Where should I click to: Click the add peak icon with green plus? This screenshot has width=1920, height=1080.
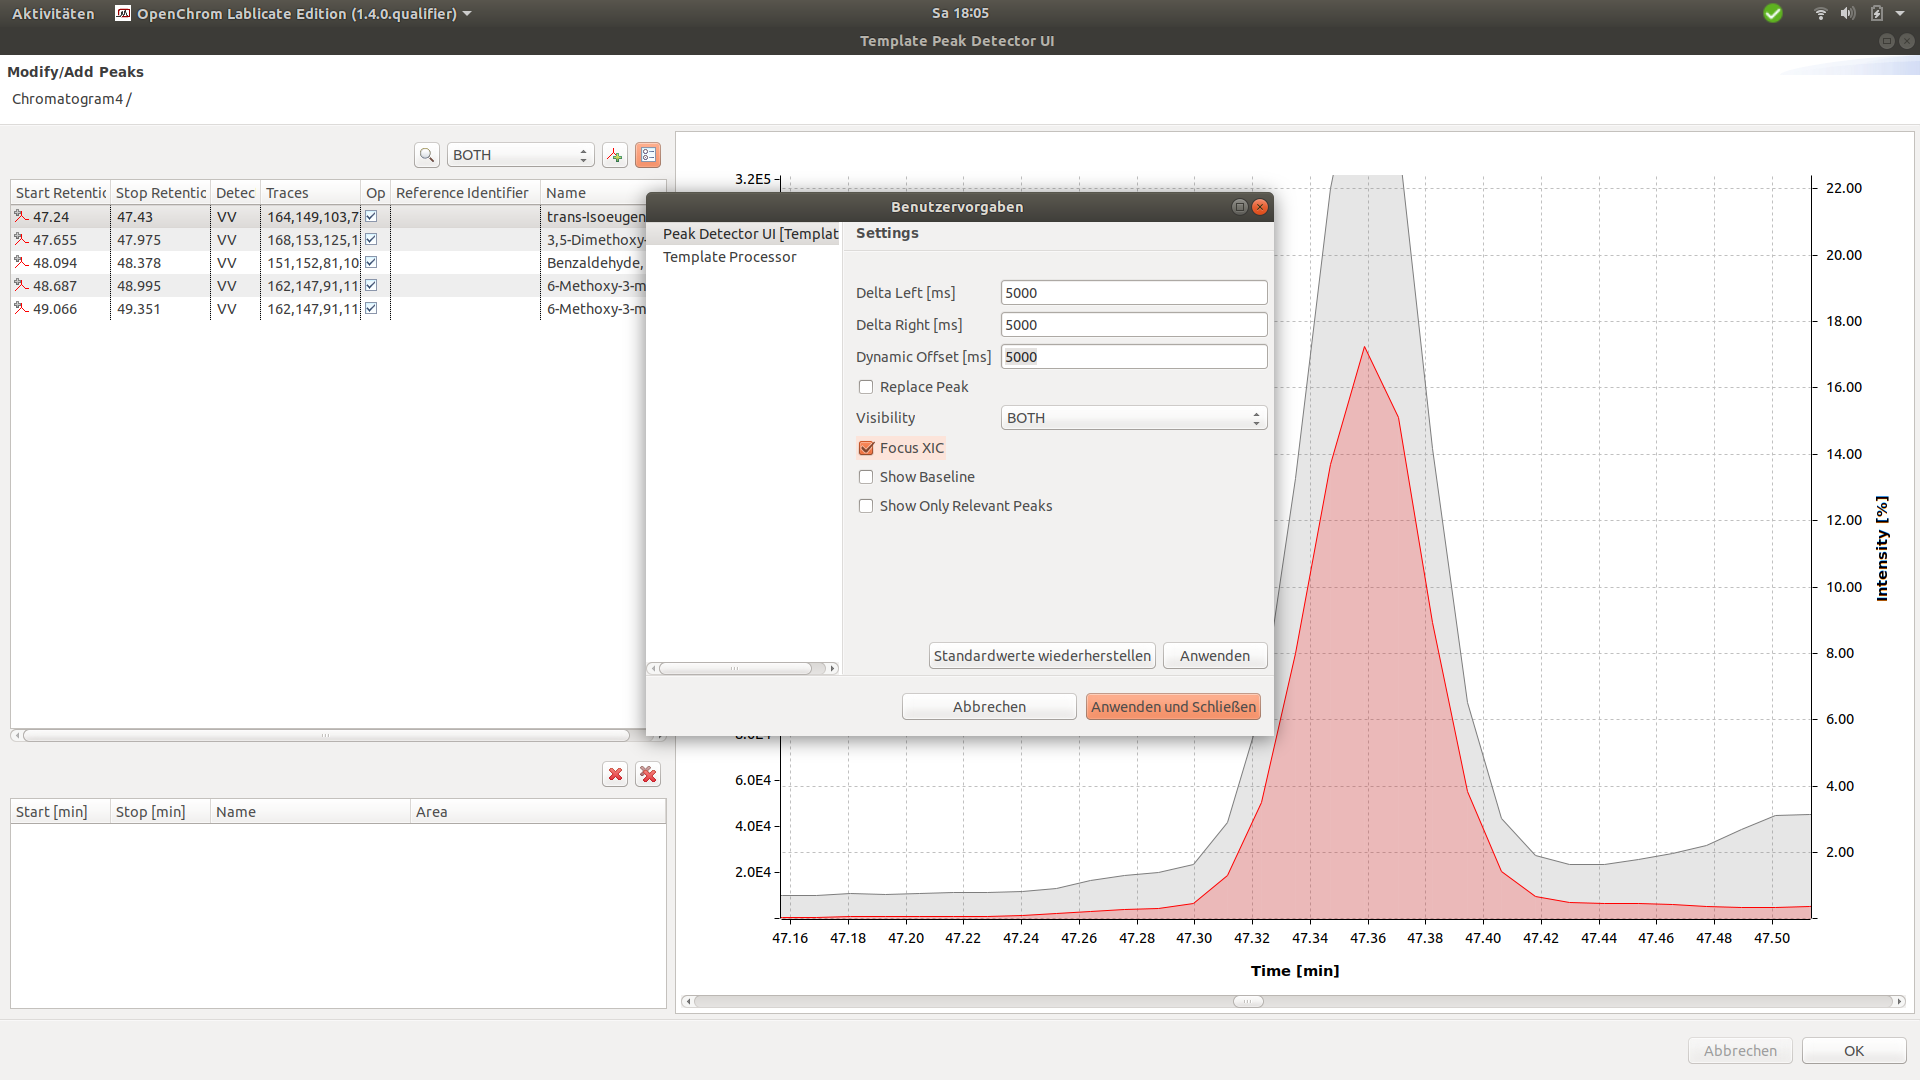(x=614, y=155)
